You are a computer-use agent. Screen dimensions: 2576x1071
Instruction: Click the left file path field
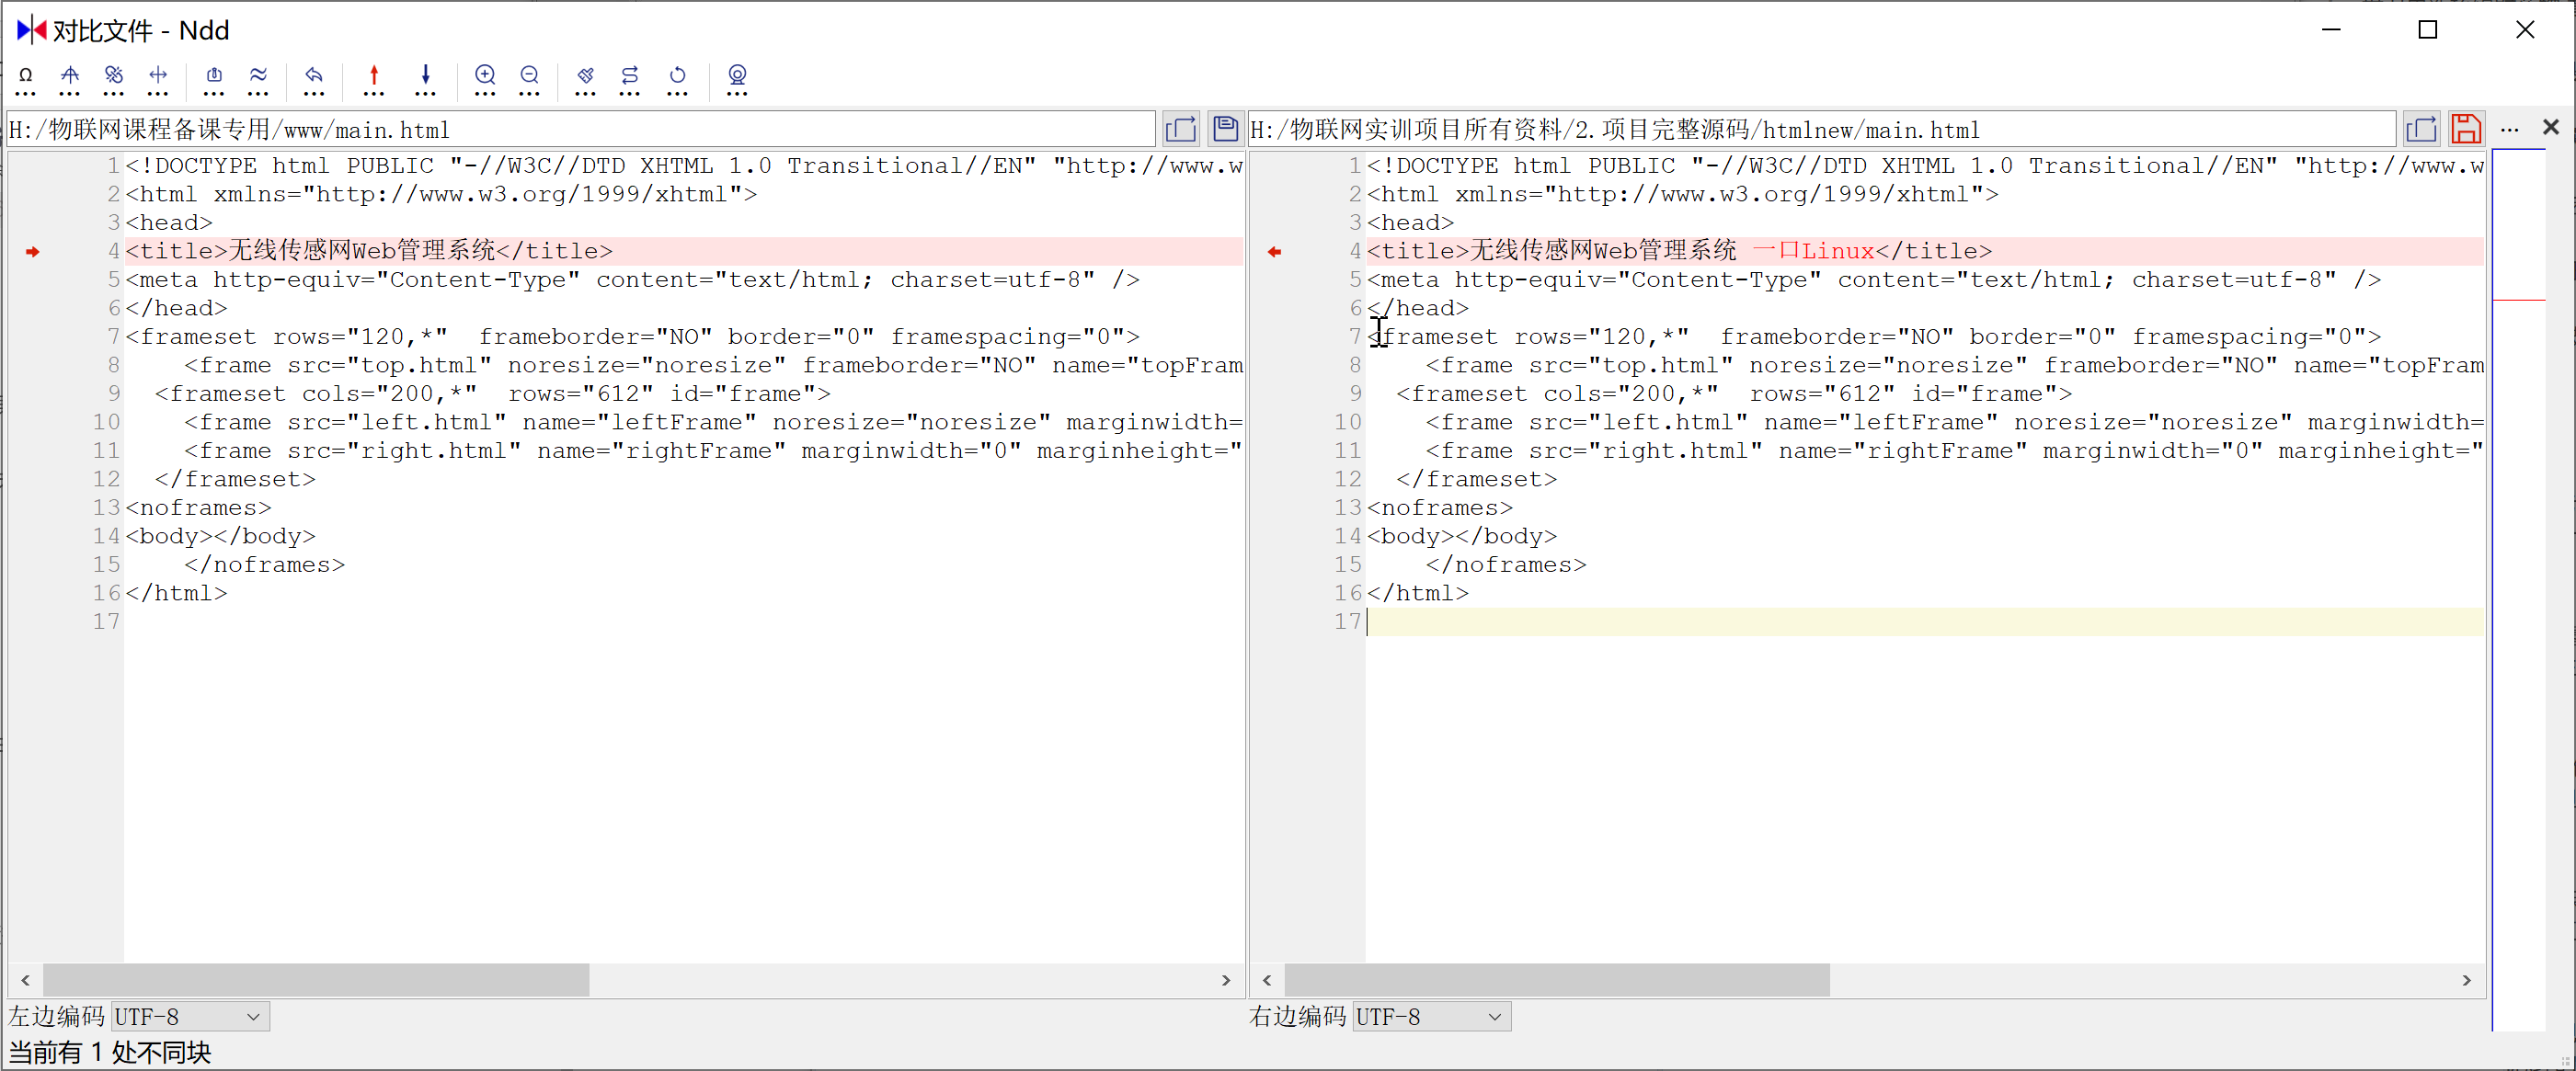pyautogui.click(x=580, y=130)
